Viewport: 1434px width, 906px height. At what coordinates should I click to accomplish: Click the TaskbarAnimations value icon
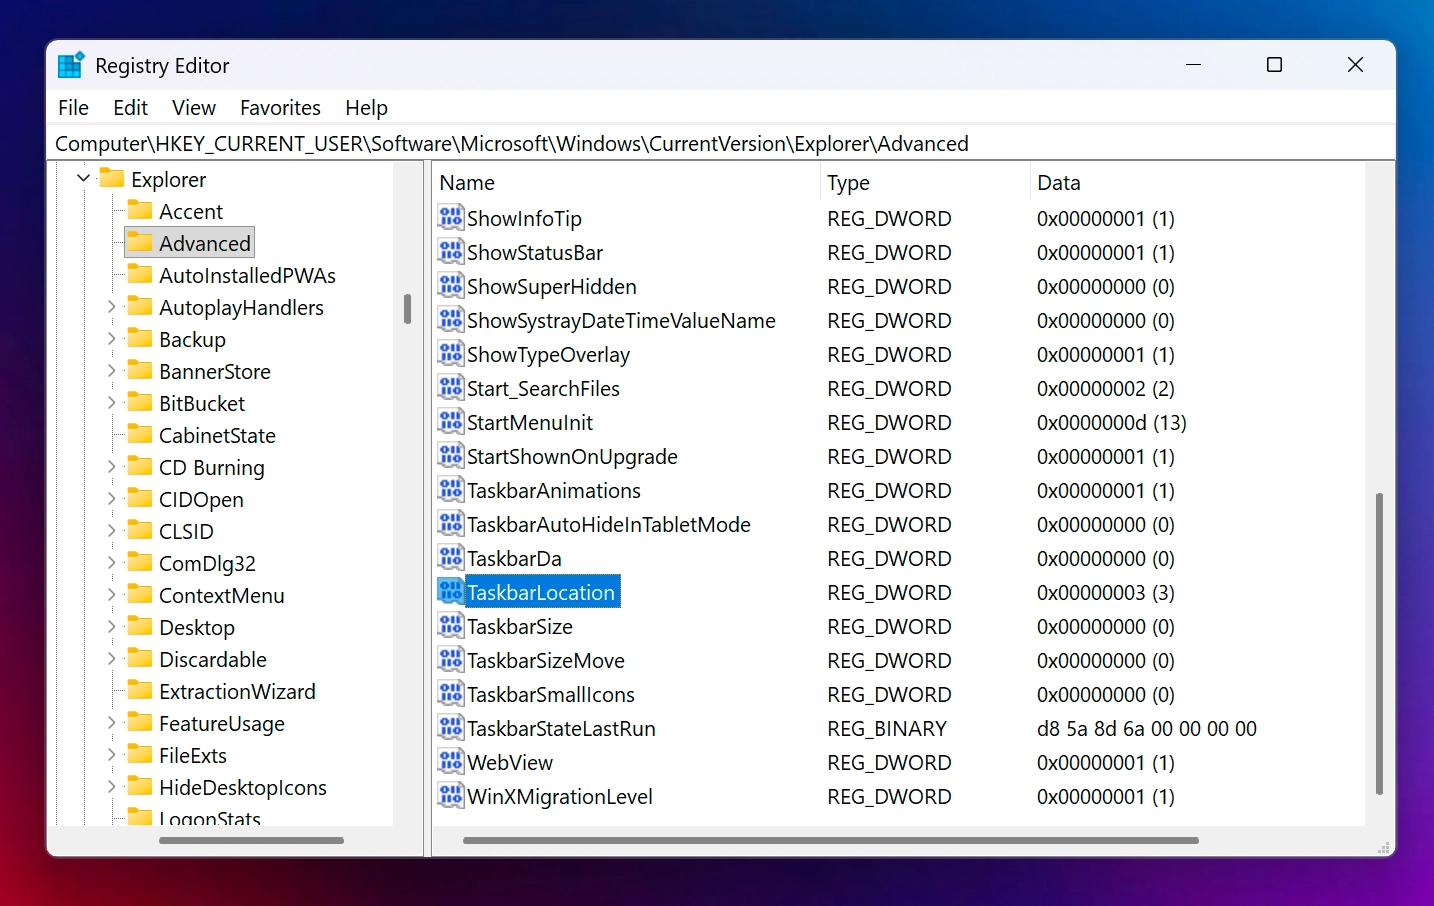pyautogui.click(x=451, y=489)
